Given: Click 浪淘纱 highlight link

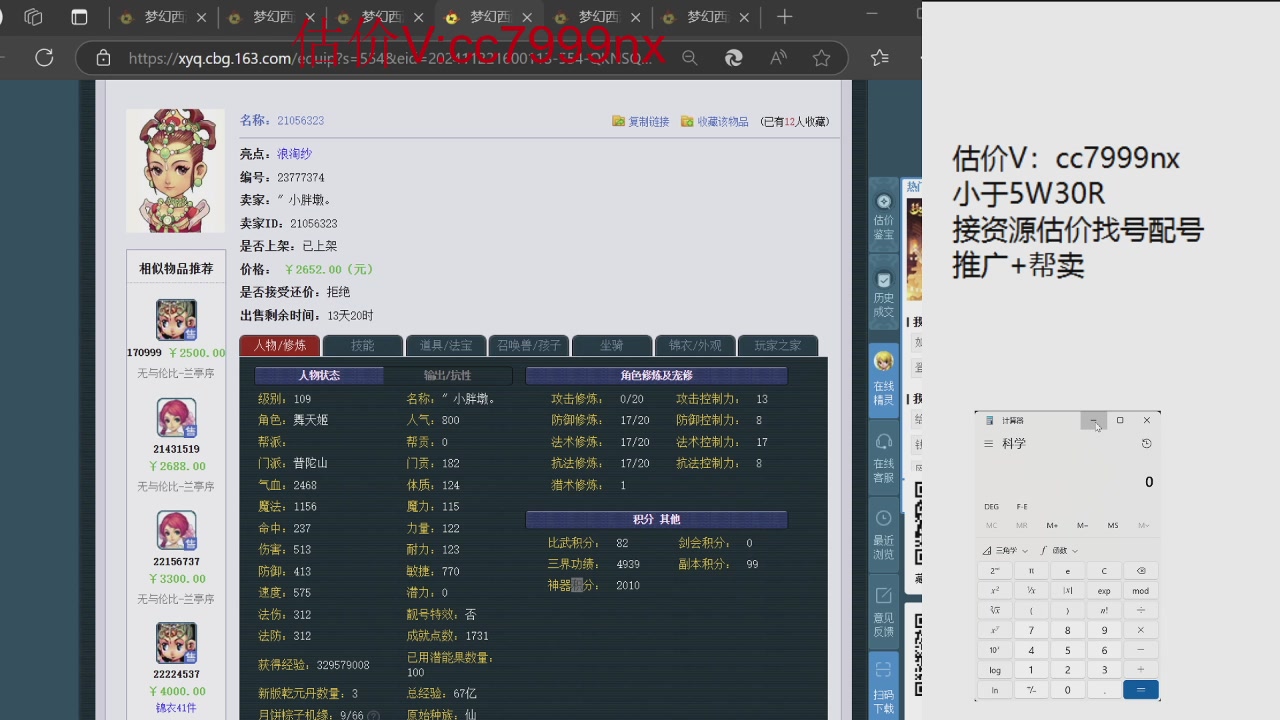Looking at the screenshot, I should tap(295, 154).
